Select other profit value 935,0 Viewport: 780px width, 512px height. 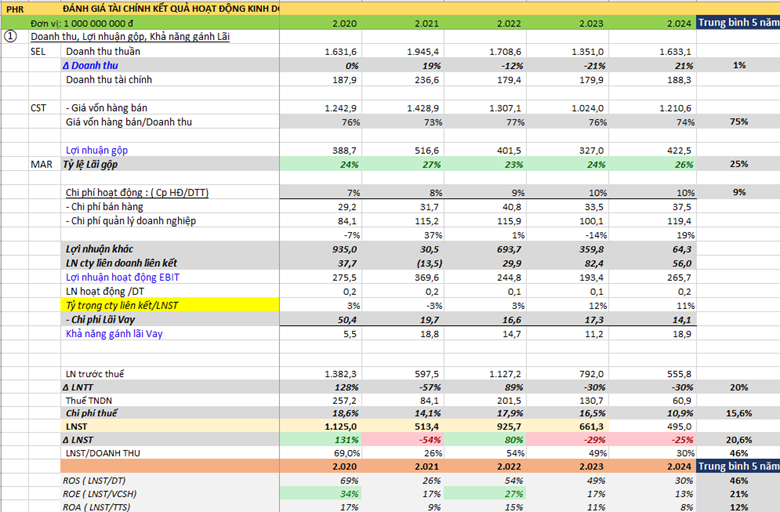[x=345, y=249]
